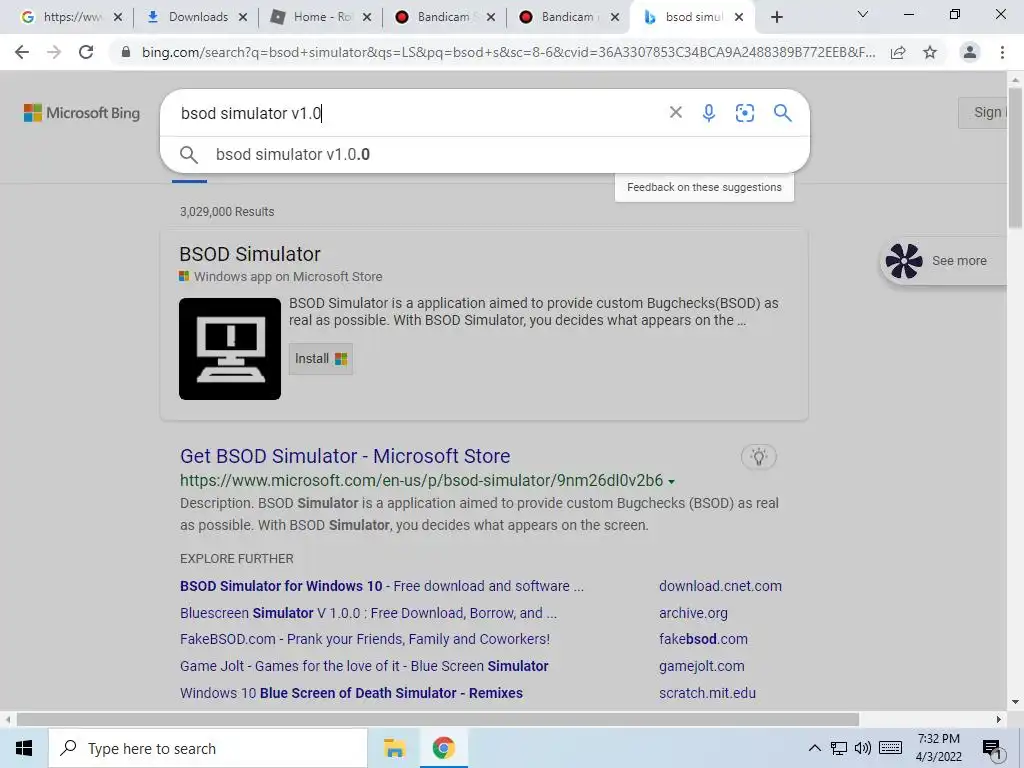Share this page via address bar icon
Viewport: 1024px width, 768px height.
pyautogui.click(x=898, y=52)
